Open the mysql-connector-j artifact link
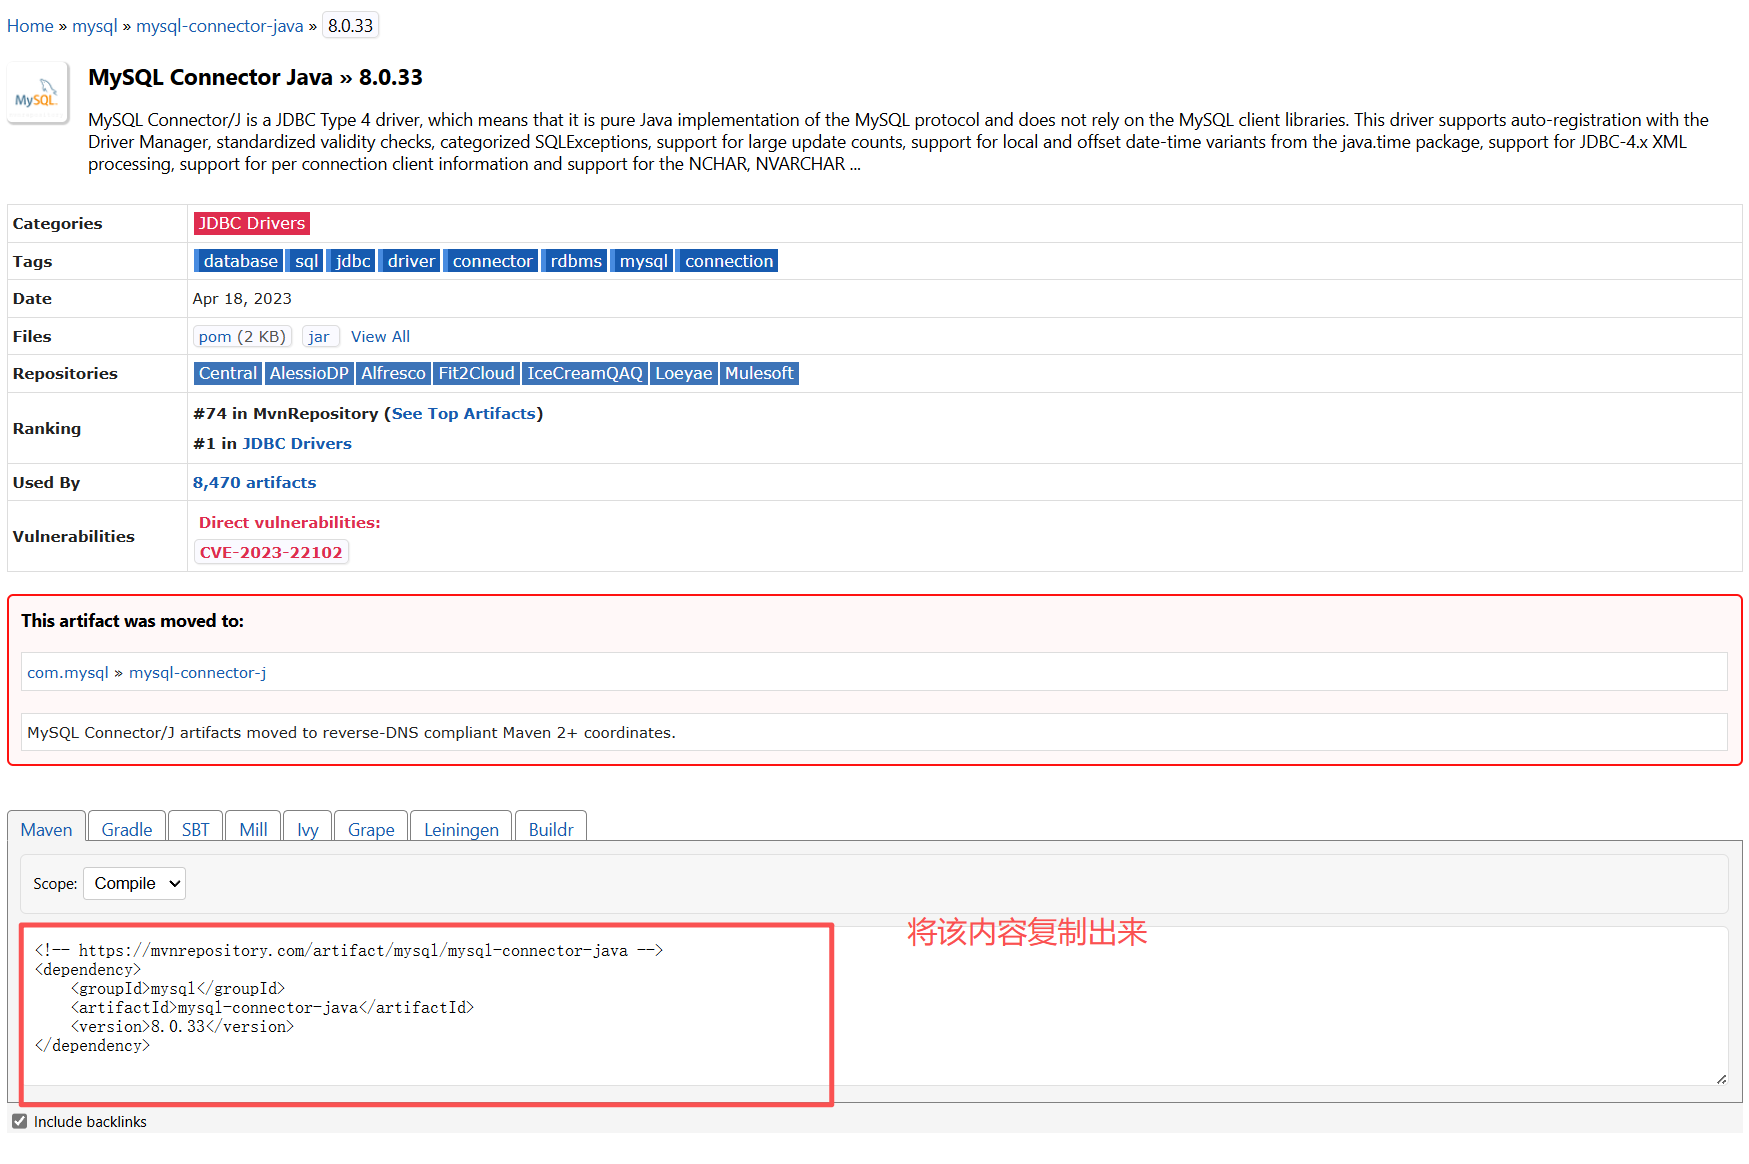Viewport: 1749px width, 1164px height. point(197,673)
